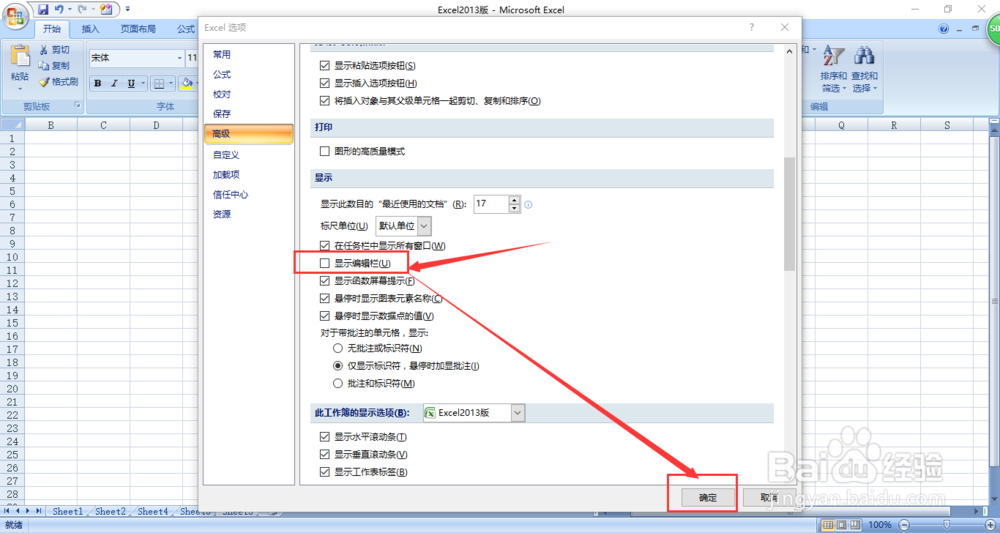The height and width of the screenshot is (533, 1000).
Task: Toggle 悬停时显示图表元素名称 checkbox
Action: pos(325,298)
